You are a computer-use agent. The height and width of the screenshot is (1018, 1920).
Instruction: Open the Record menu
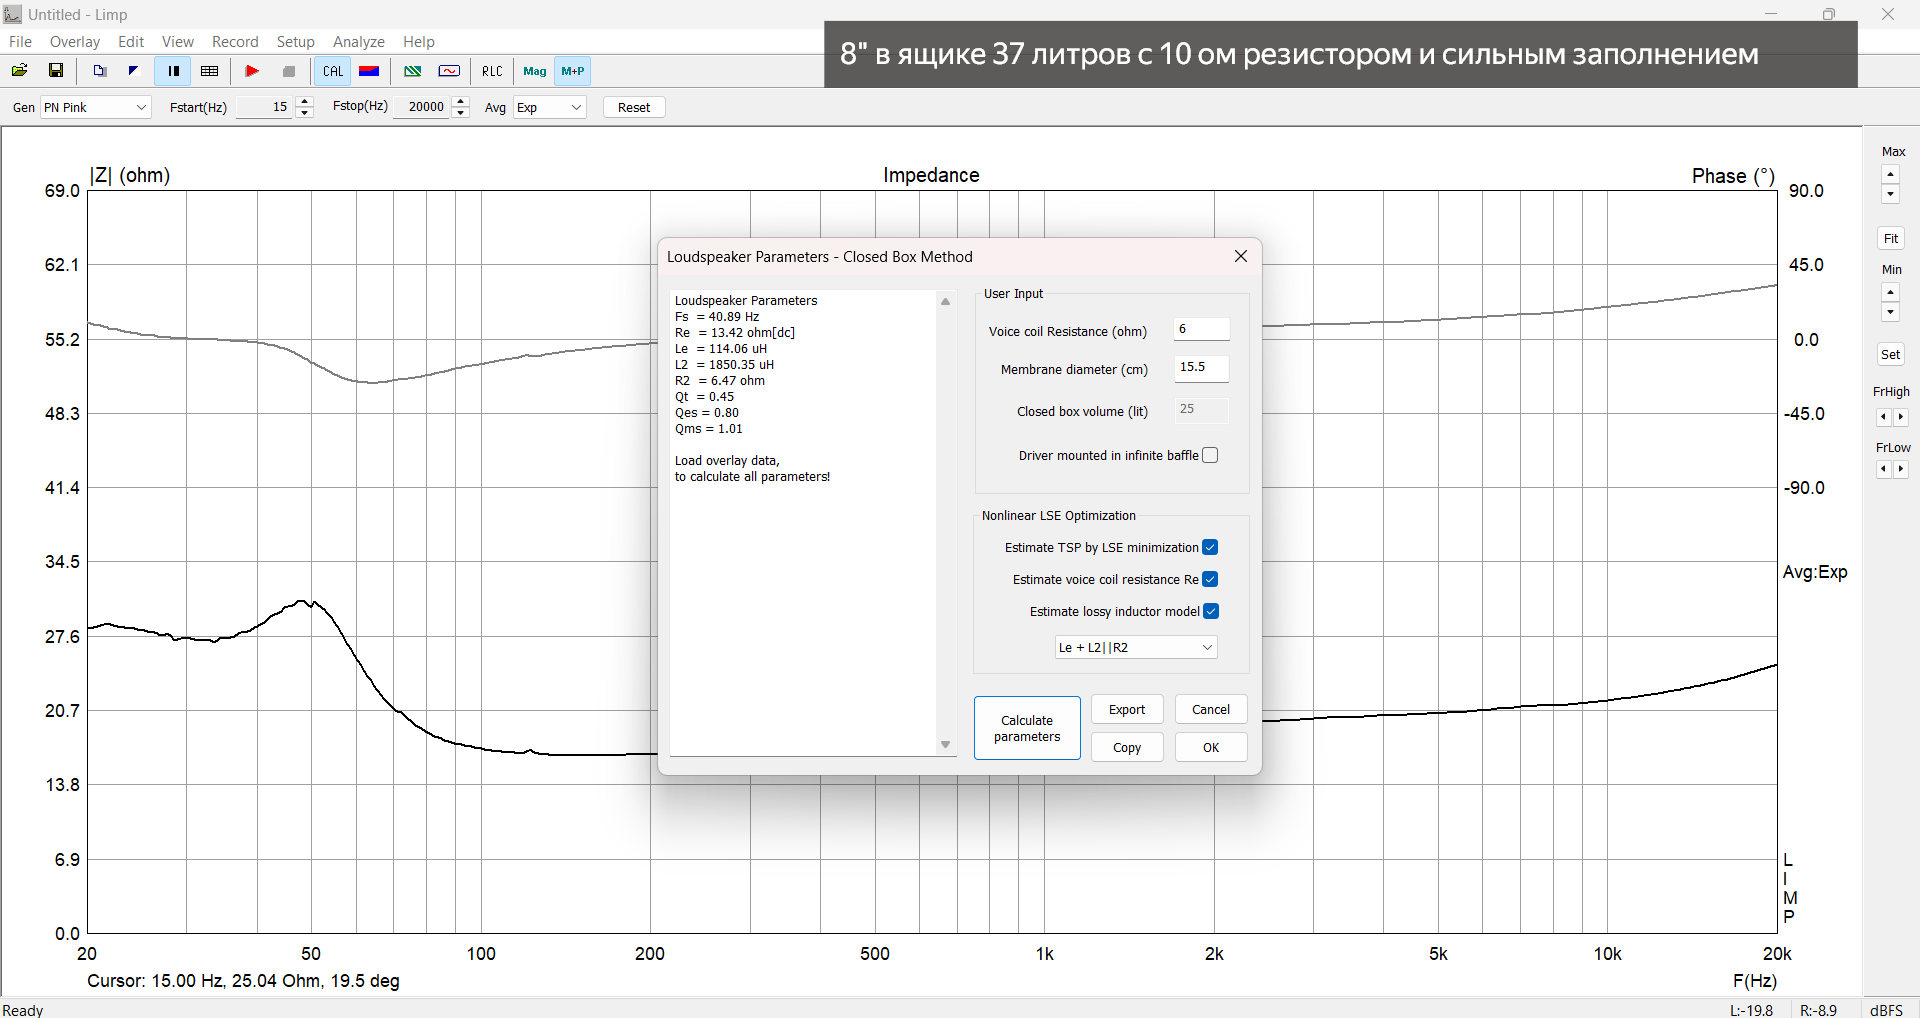point(235,42)
